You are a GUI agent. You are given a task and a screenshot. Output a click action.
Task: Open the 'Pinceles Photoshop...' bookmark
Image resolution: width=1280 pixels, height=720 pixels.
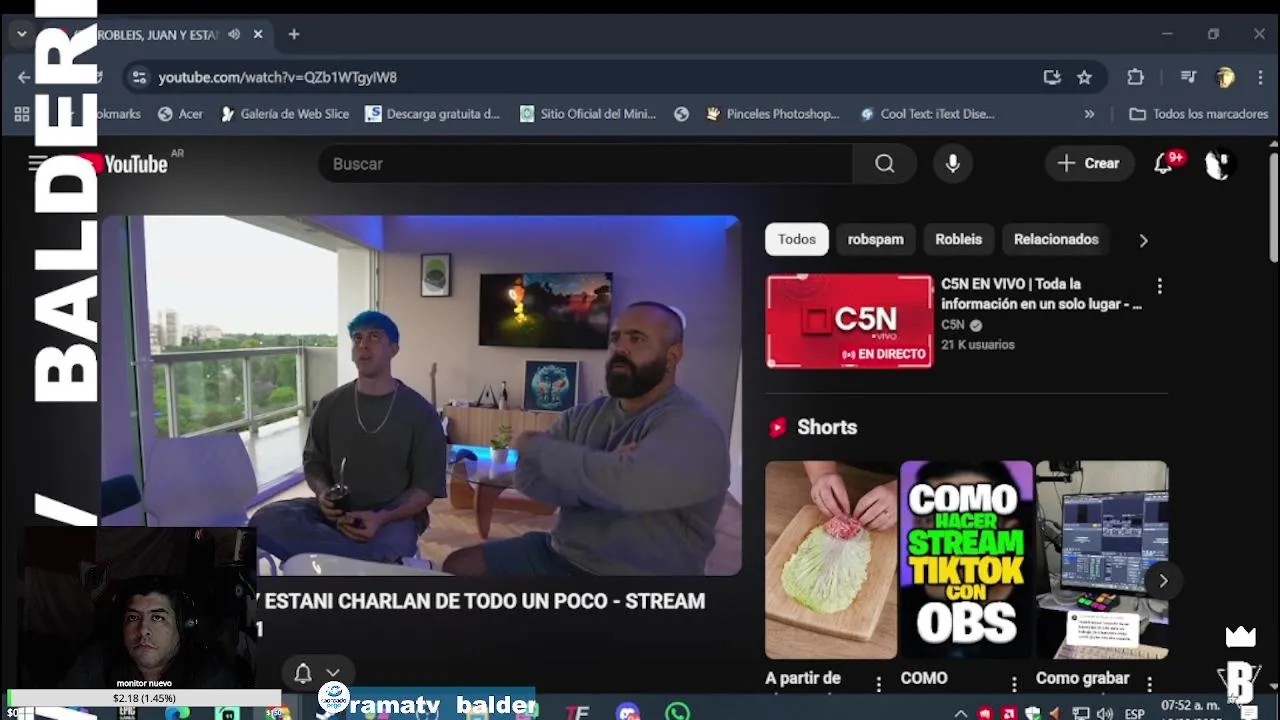click(772, 114)
